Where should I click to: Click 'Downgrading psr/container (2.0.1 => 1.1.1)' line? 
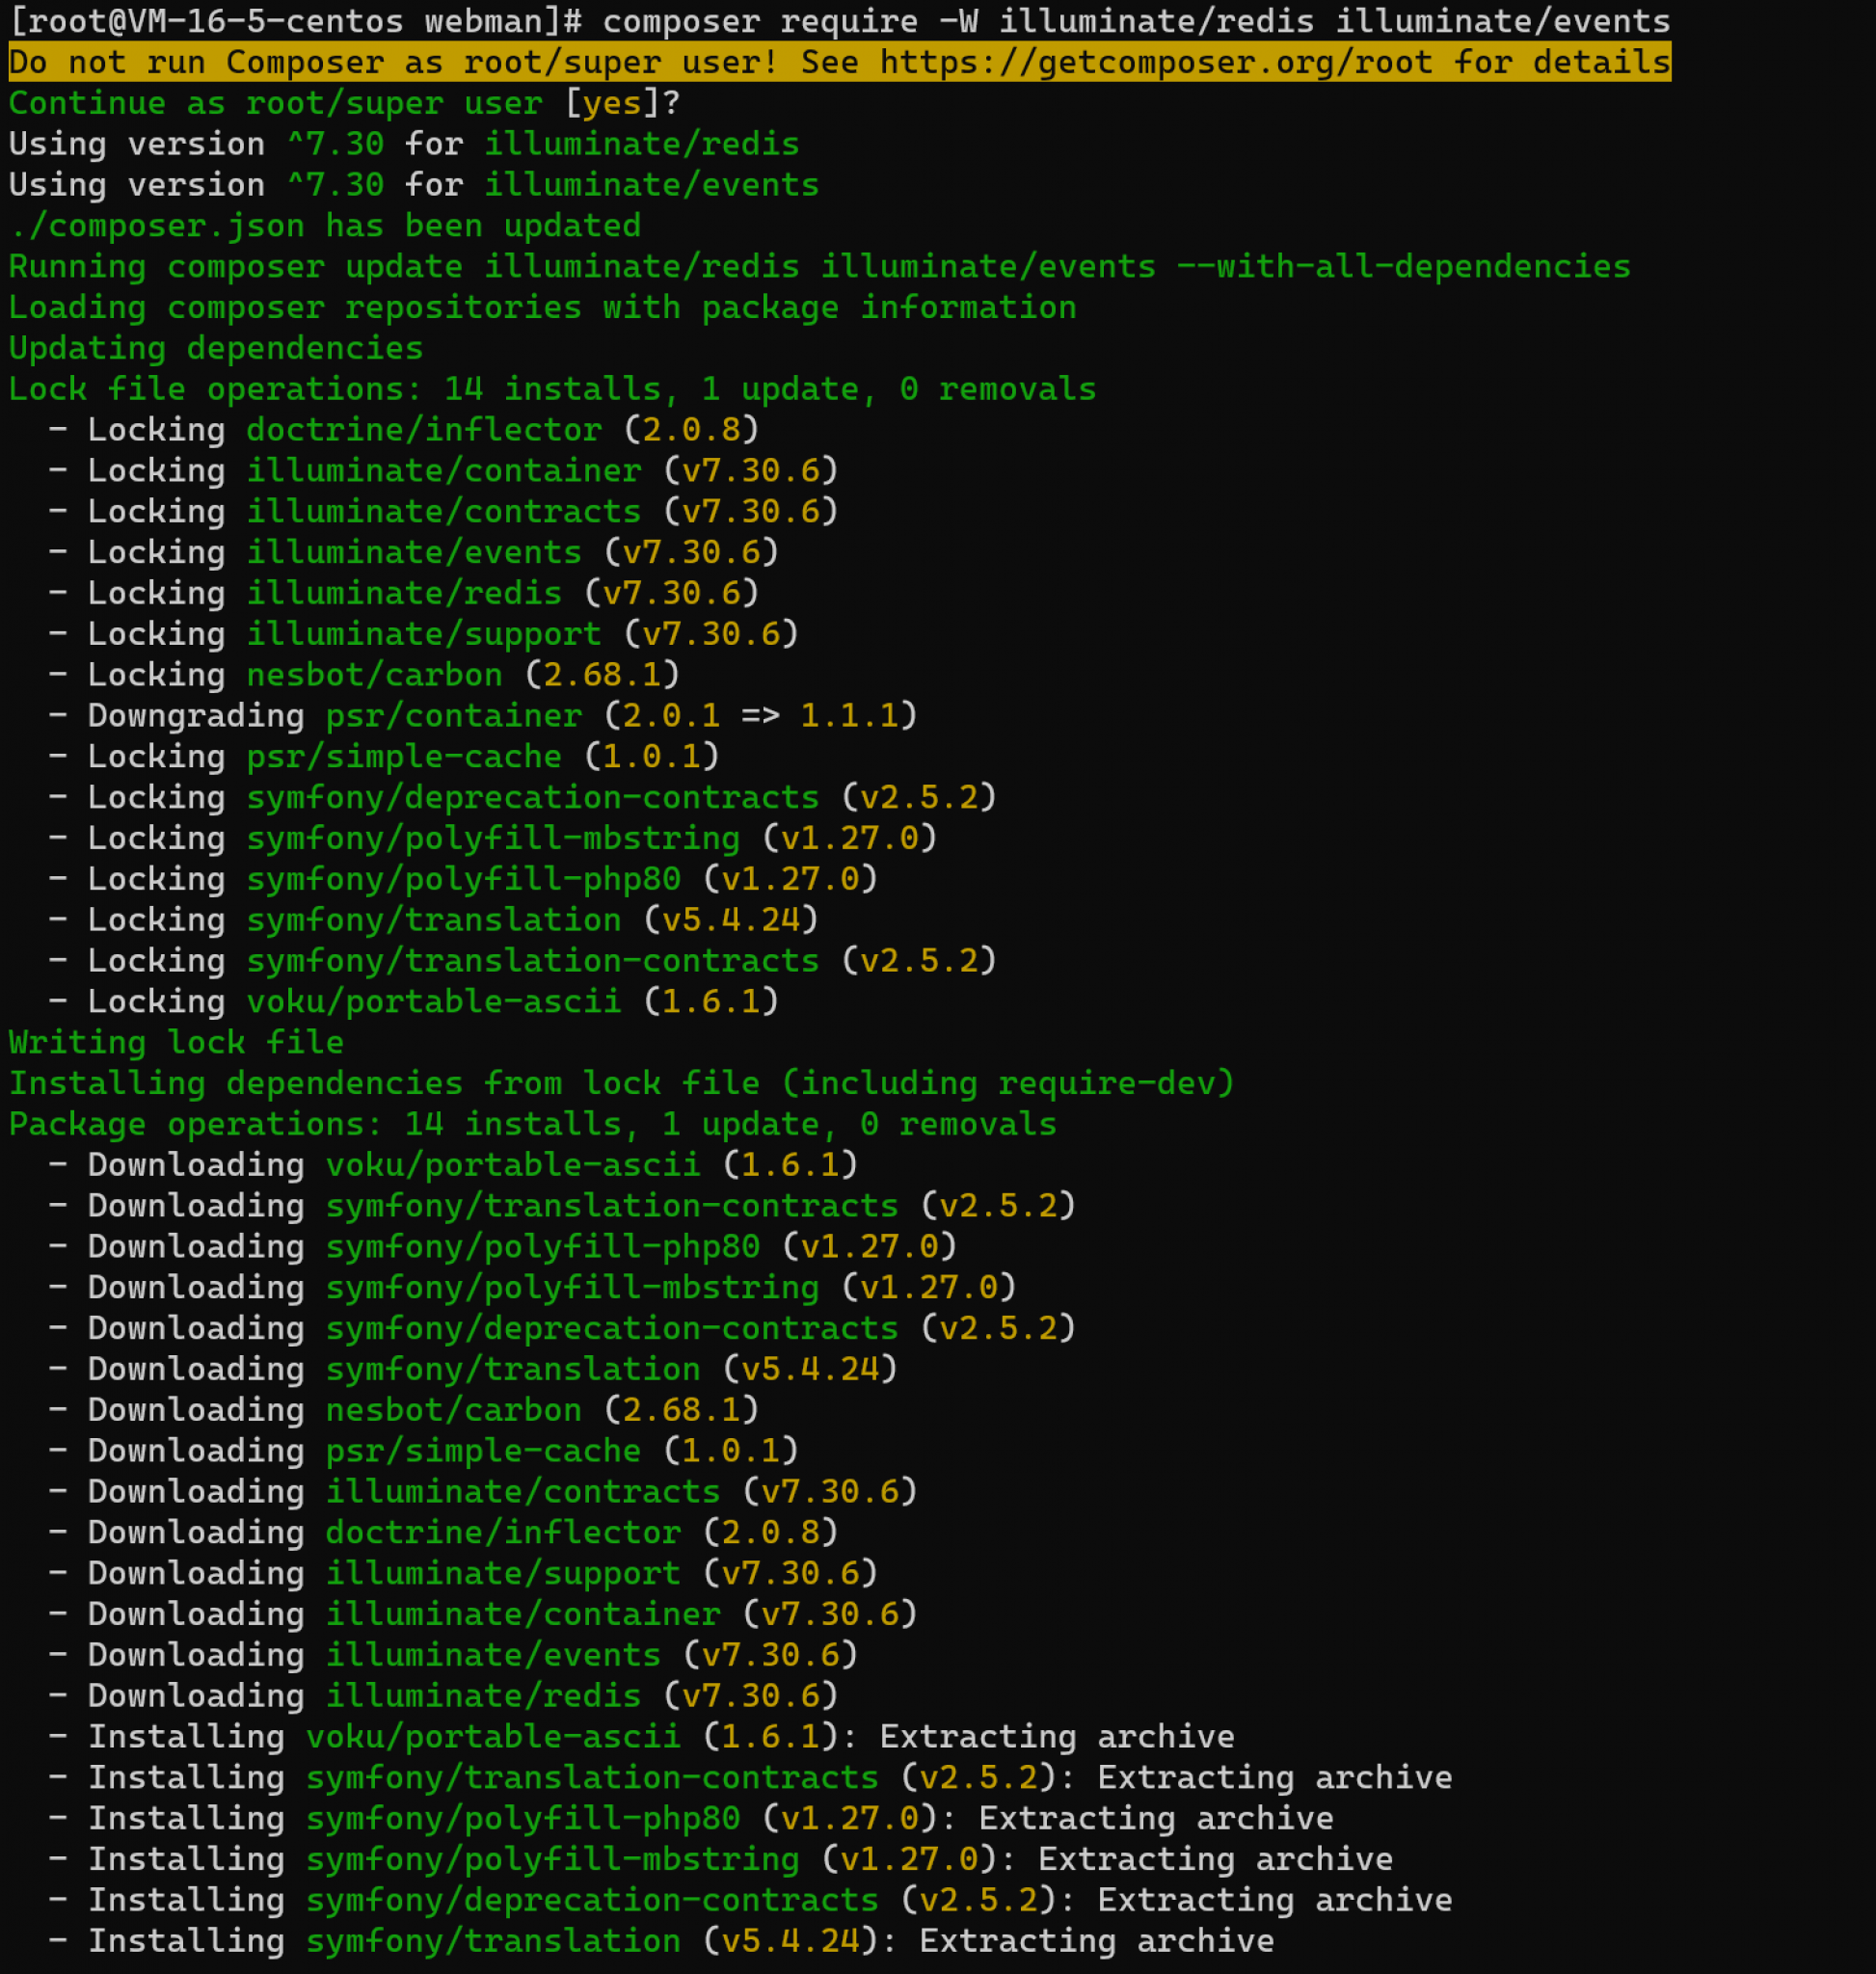(483, 716)
